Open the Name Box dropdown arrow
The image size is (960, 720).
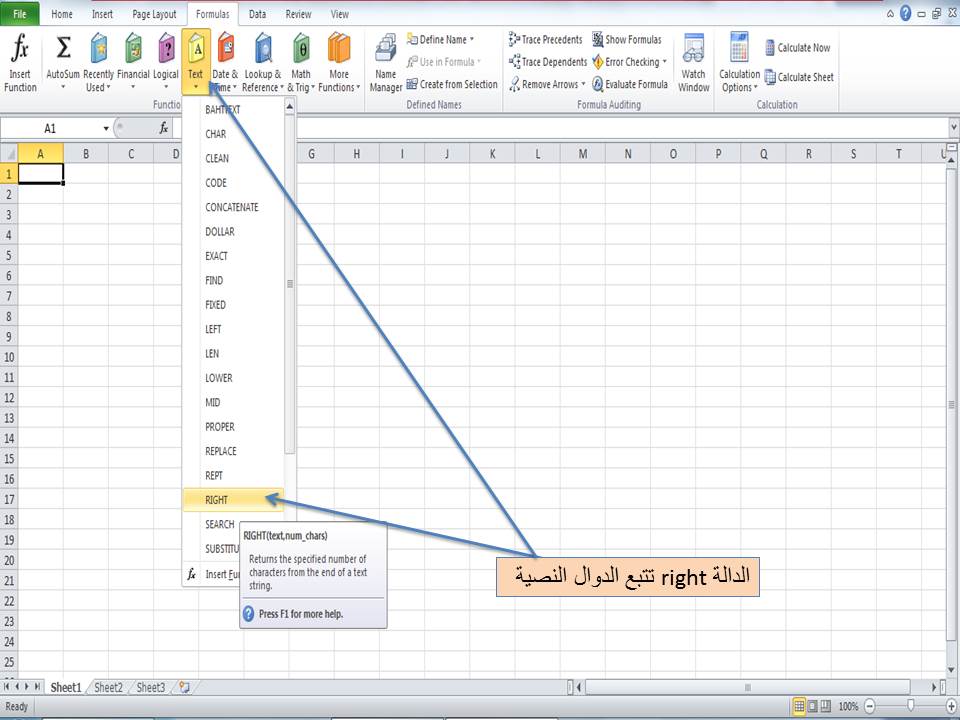106,129
